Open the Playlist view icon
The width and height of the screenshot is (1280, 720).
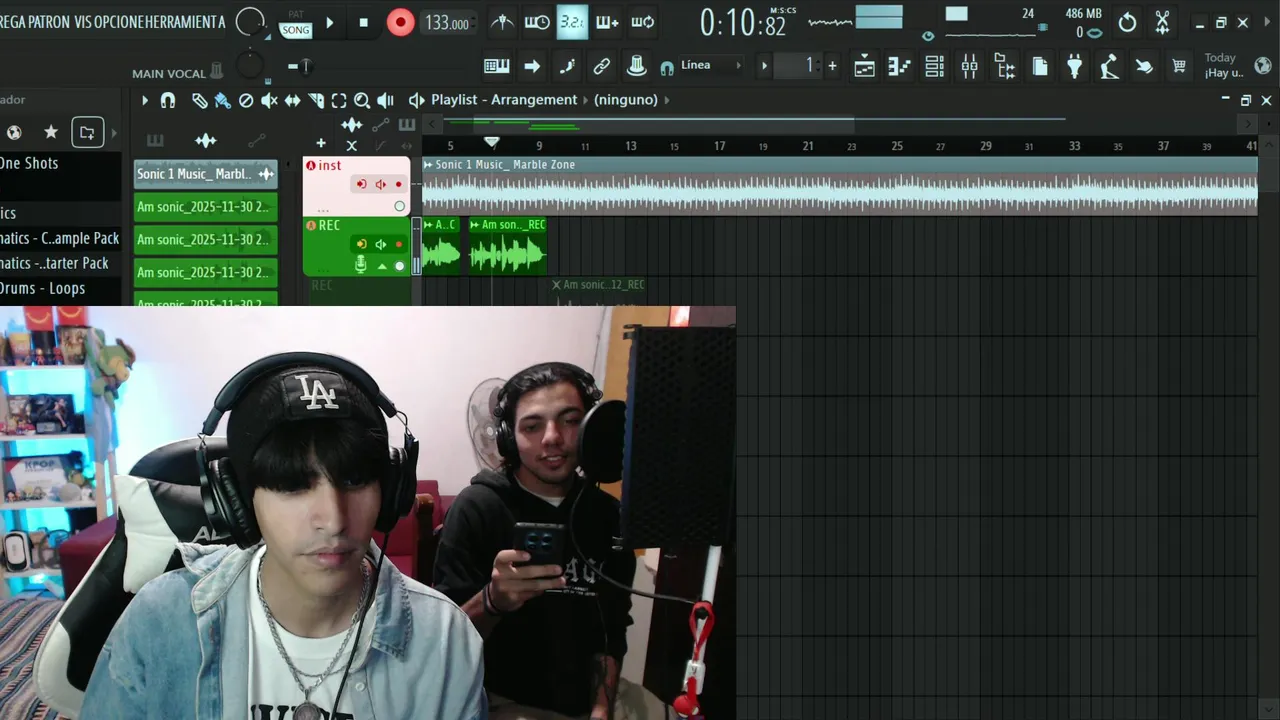tap(864, 66)
